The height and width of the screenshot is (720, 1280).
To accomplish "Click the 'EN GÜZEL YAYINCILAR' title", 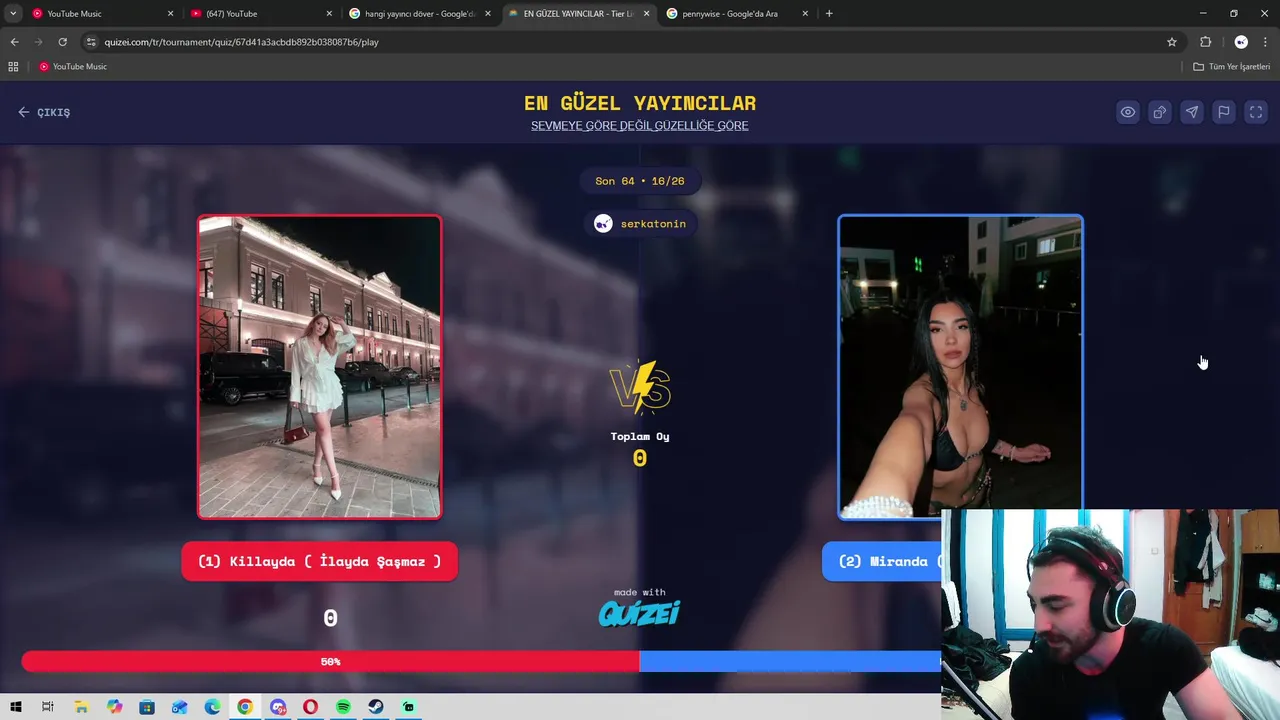I will click(640, 103).
